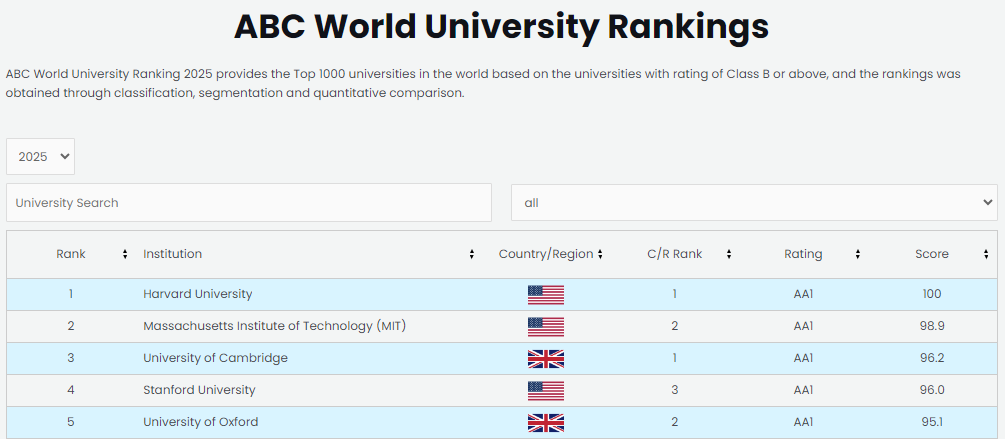Click the Rank column header label
Image resolution: width=1005 pixels, height=439 pixels.
click(x=71, y=254)
